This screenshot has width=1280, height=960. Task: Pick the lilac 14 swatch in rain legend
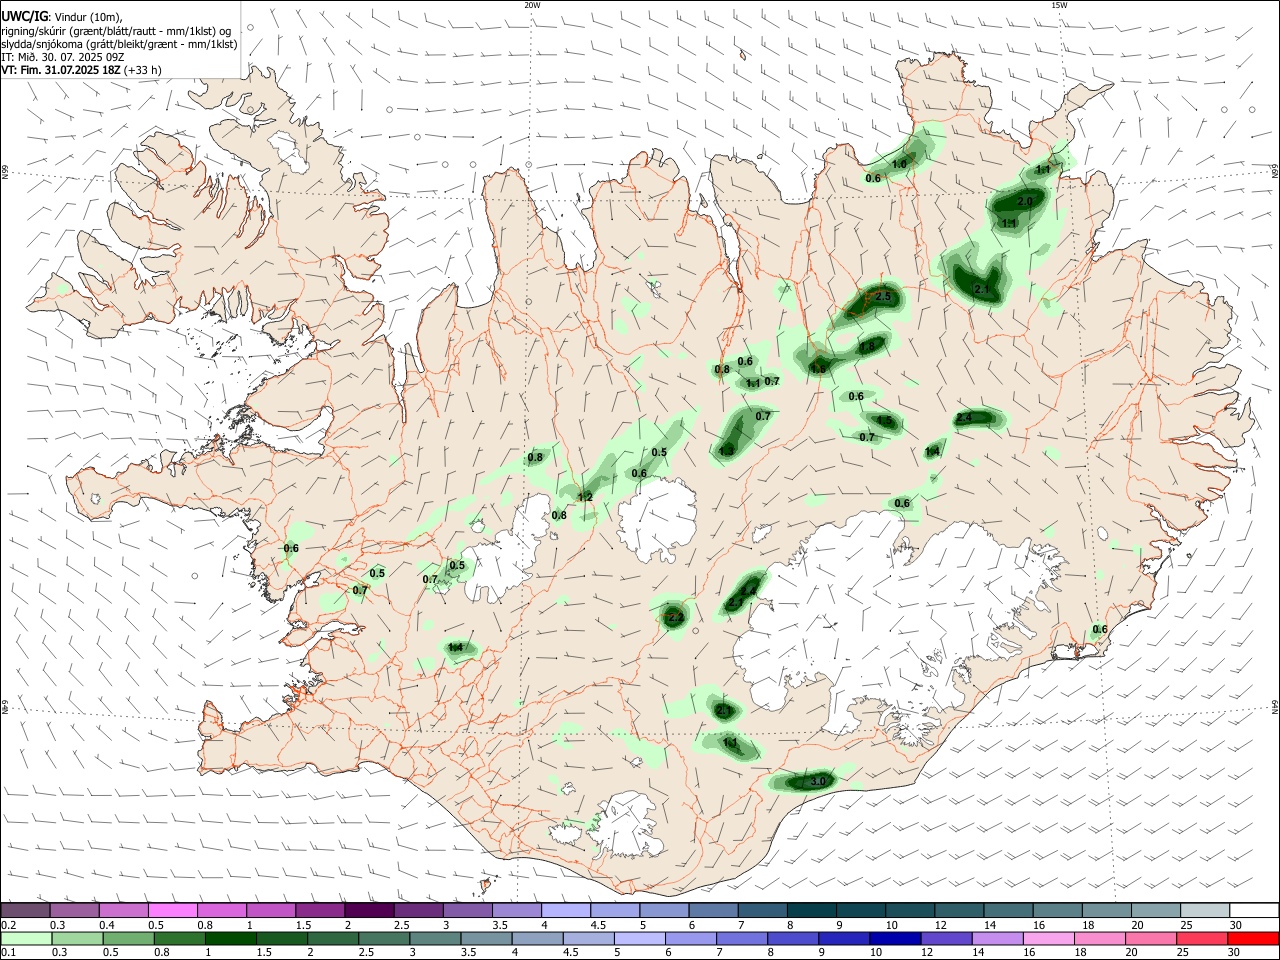(997, 939)
